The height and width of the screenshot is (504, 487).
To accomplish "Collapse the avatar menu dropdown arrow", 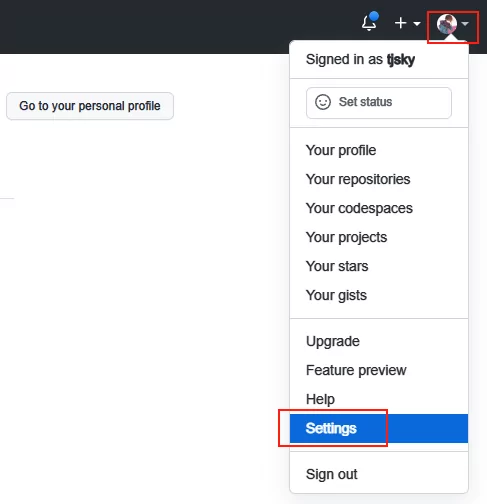I will (465, 24).
